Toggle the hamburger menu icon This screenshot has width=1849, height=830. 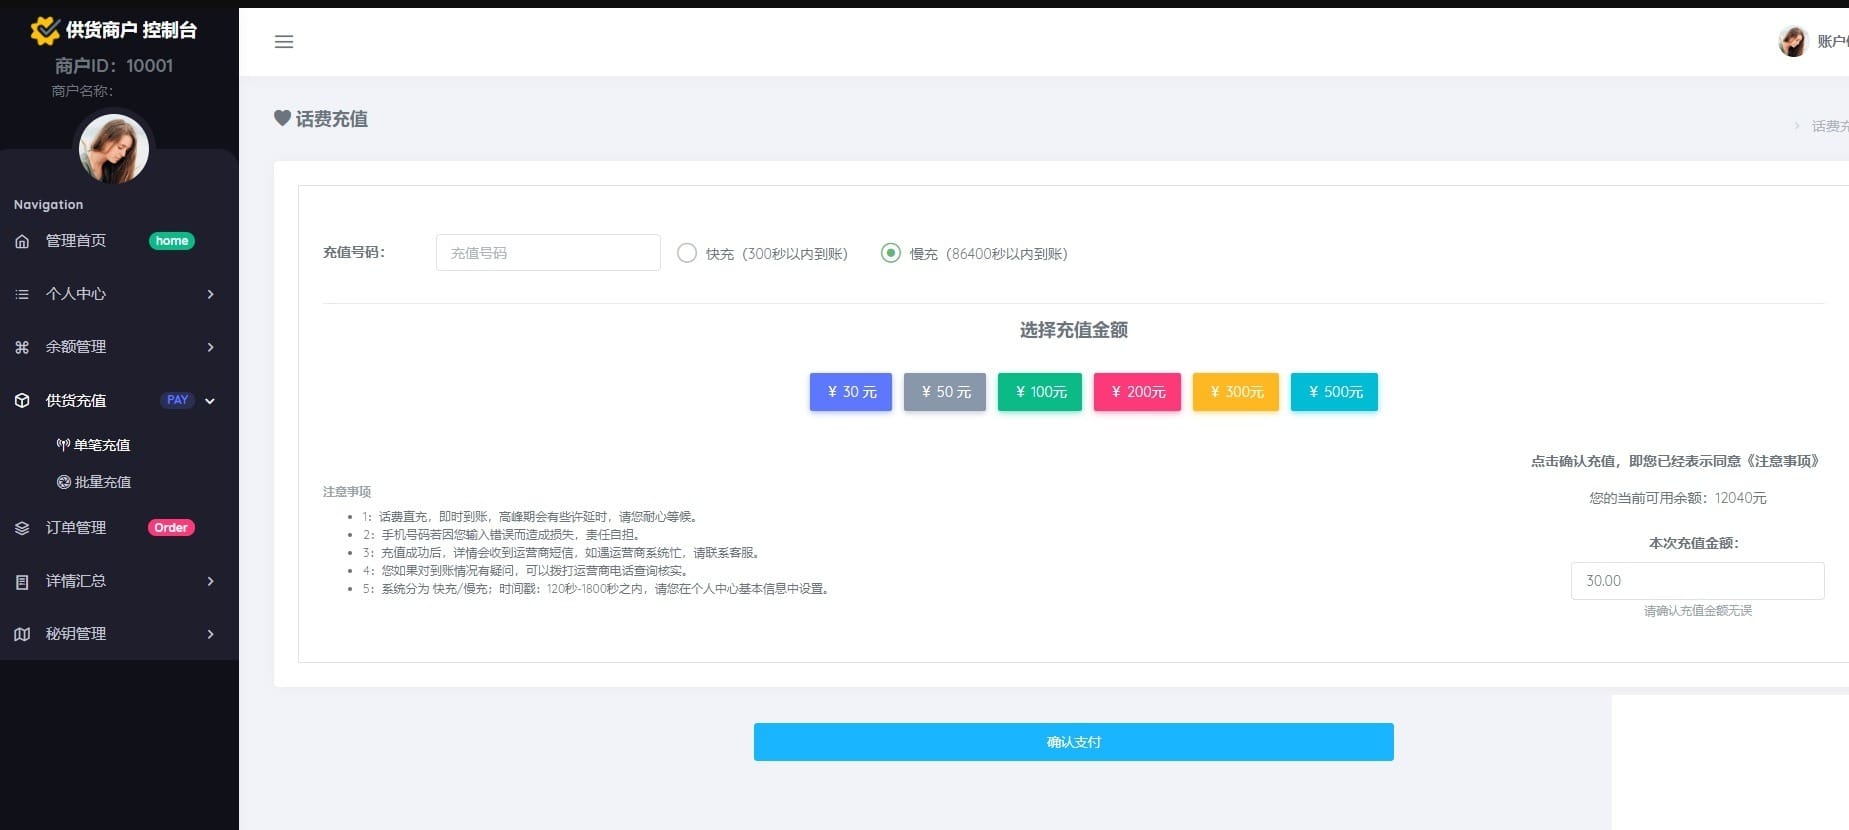click(284, 42)
